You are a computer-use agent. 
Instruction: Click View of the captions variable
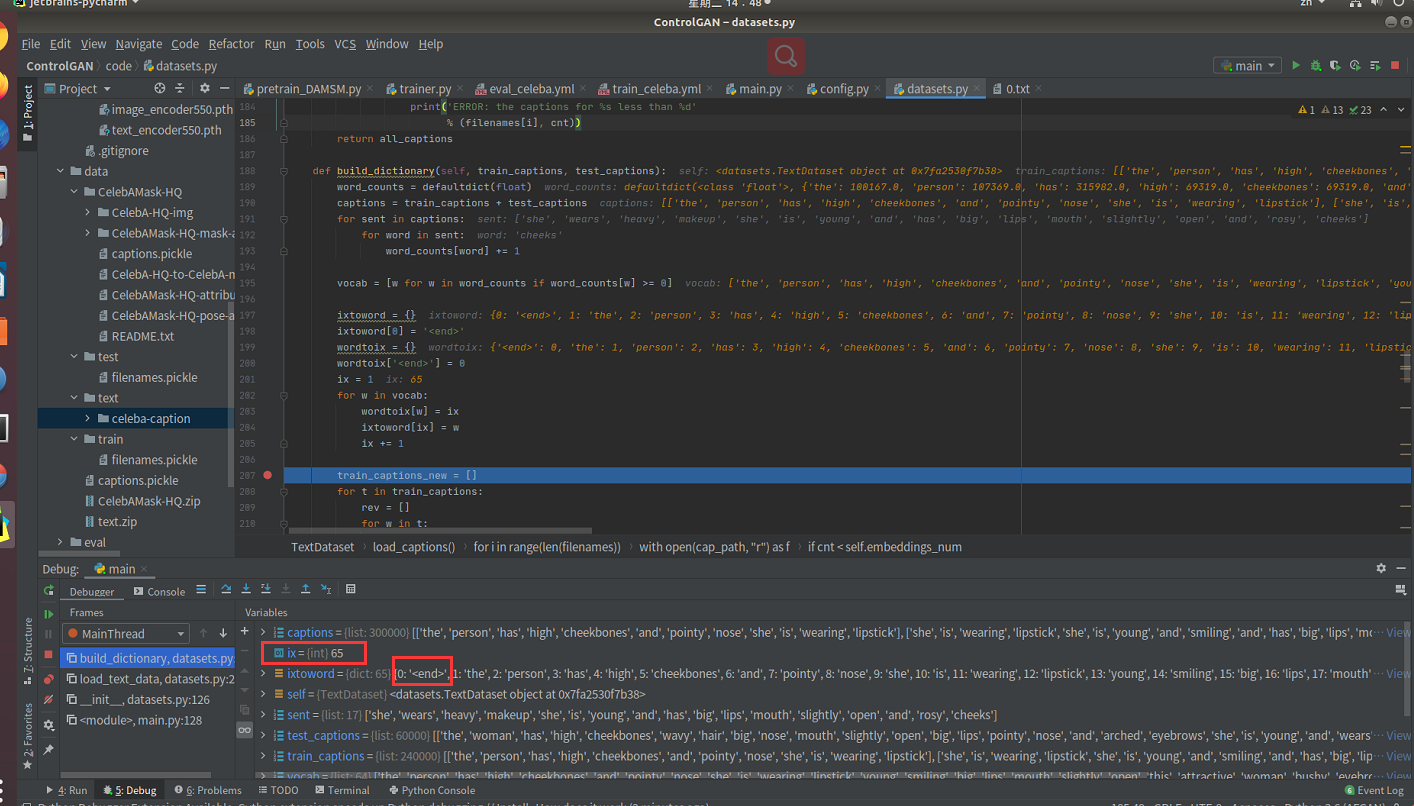(x=1397, y=632)
